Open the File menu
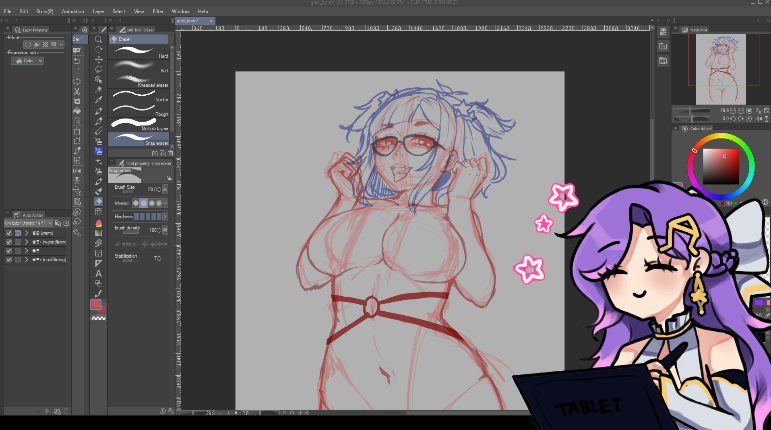 click(x=7, y=11)
